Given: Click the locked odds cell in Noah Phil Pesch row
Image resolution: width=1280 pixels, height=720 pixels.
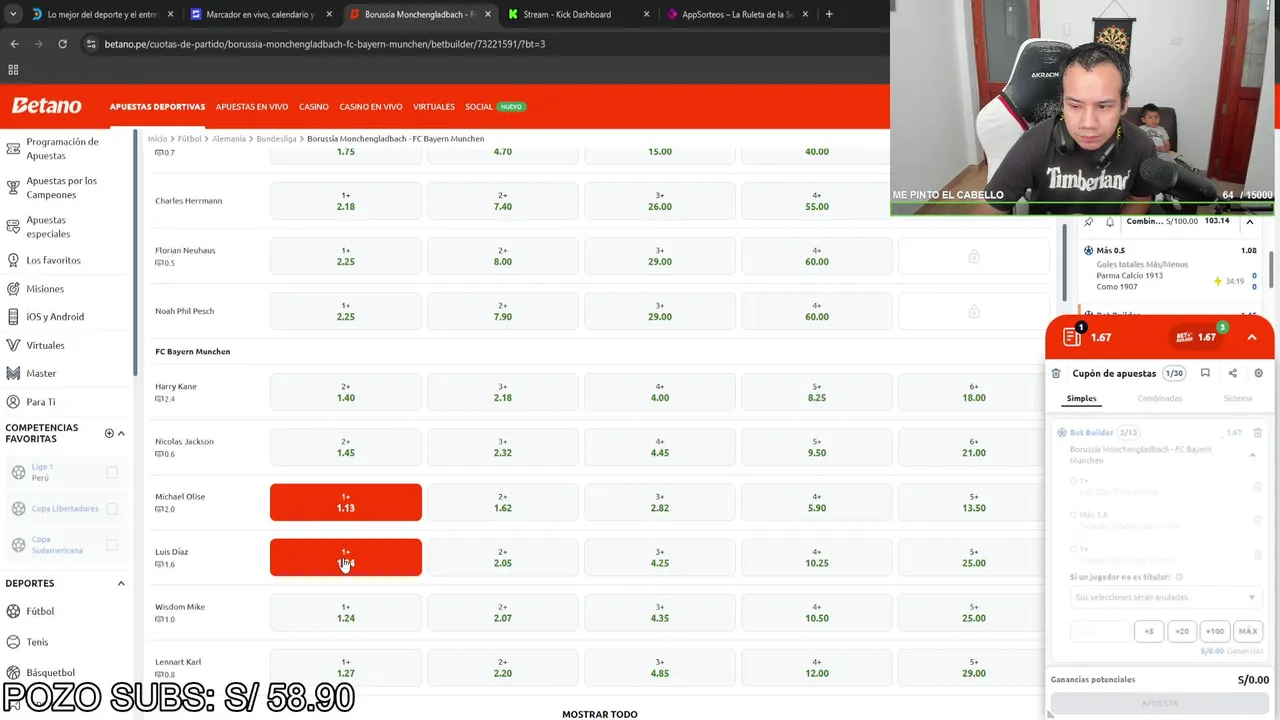Looking at the screenshot, I should click(974, 311).
